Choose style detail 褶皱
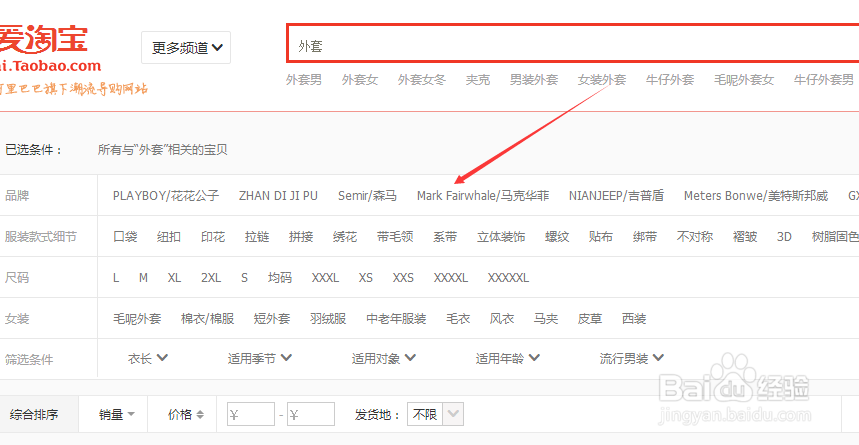This screenshot has height=445, width=859. pos(745,237)
